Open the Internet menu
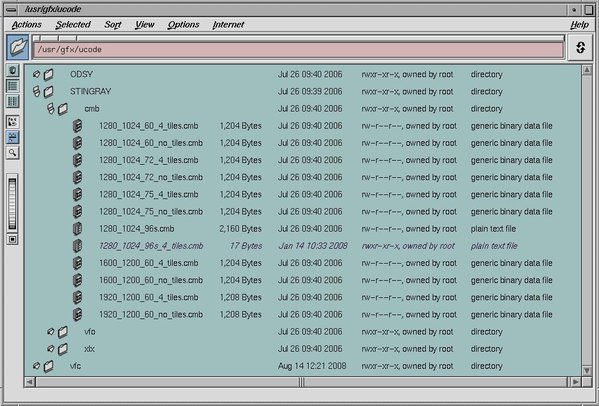599x406 pixels. click(x=228, y=24)
